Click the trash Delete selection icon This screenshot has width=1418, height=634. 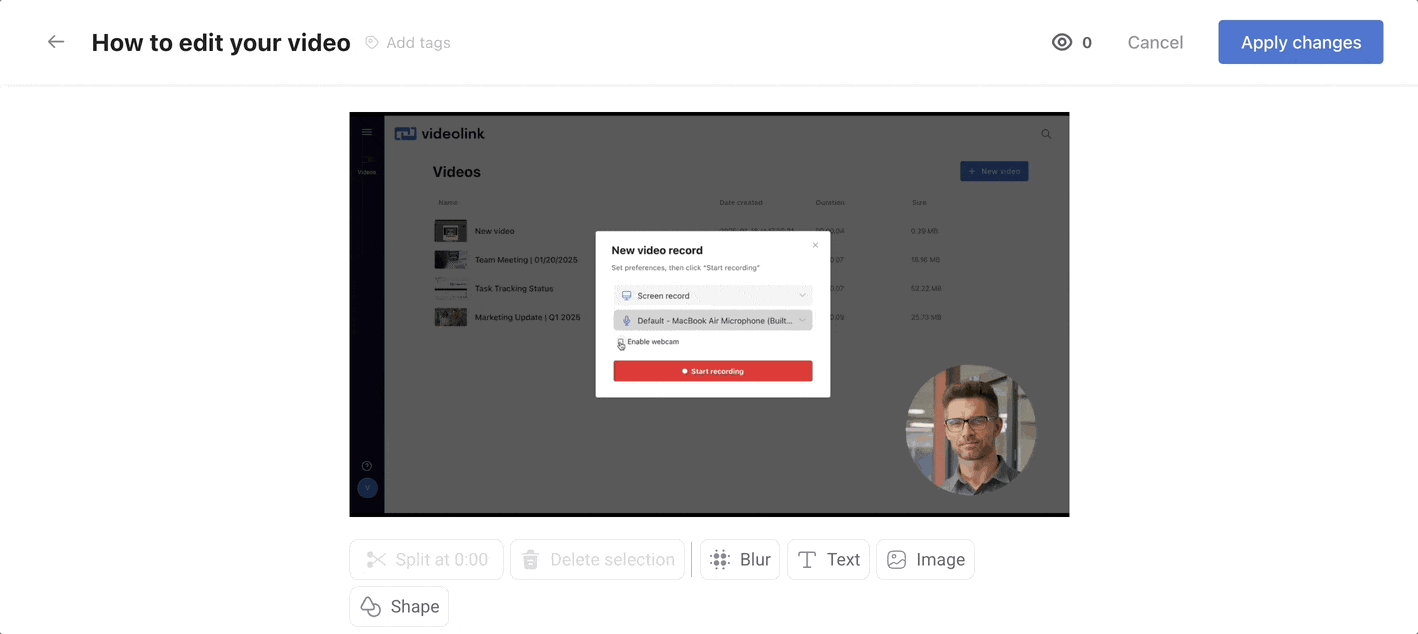(x=530, y=559)
